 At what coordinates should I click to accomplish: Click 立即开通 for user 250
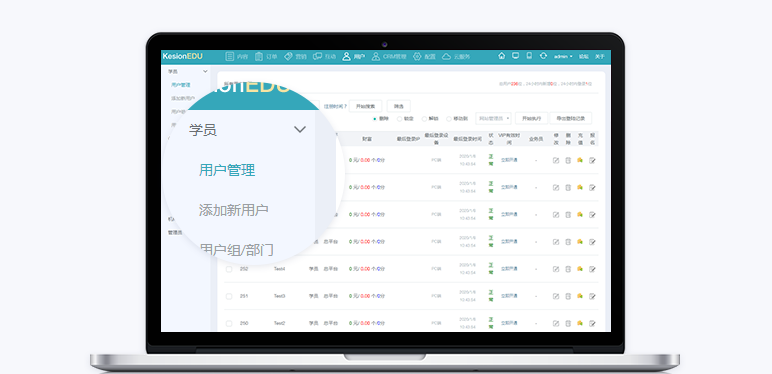pos(509,323)
